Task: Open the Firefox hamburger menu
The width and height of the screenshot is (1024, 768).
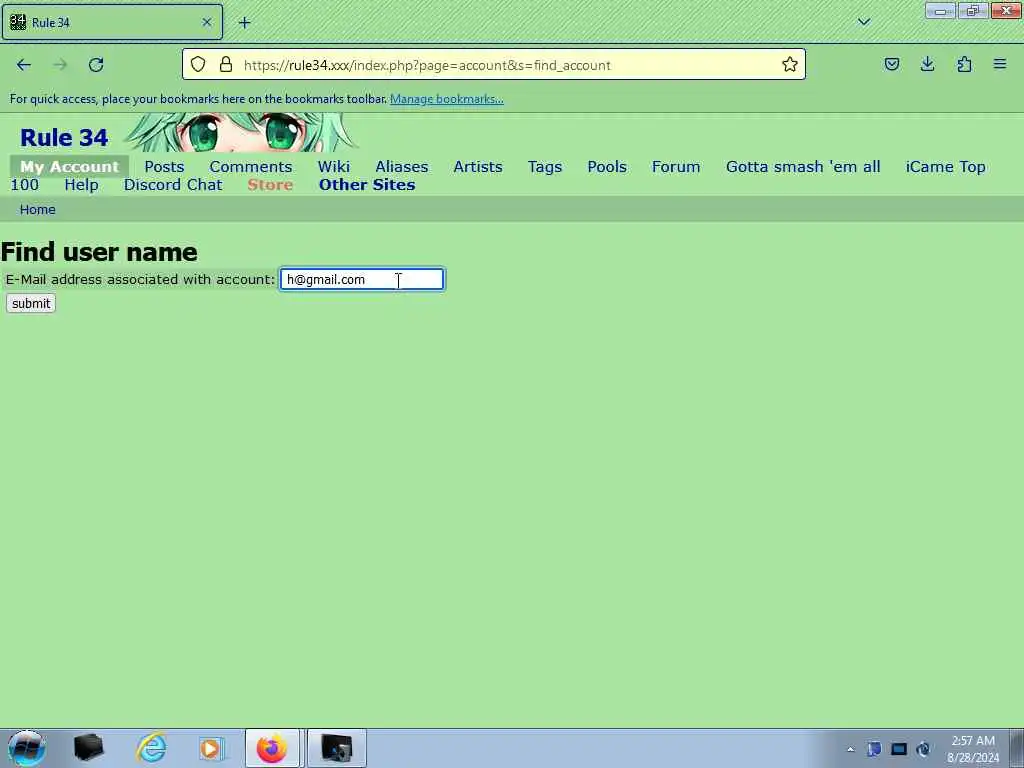Action: 1000,64
